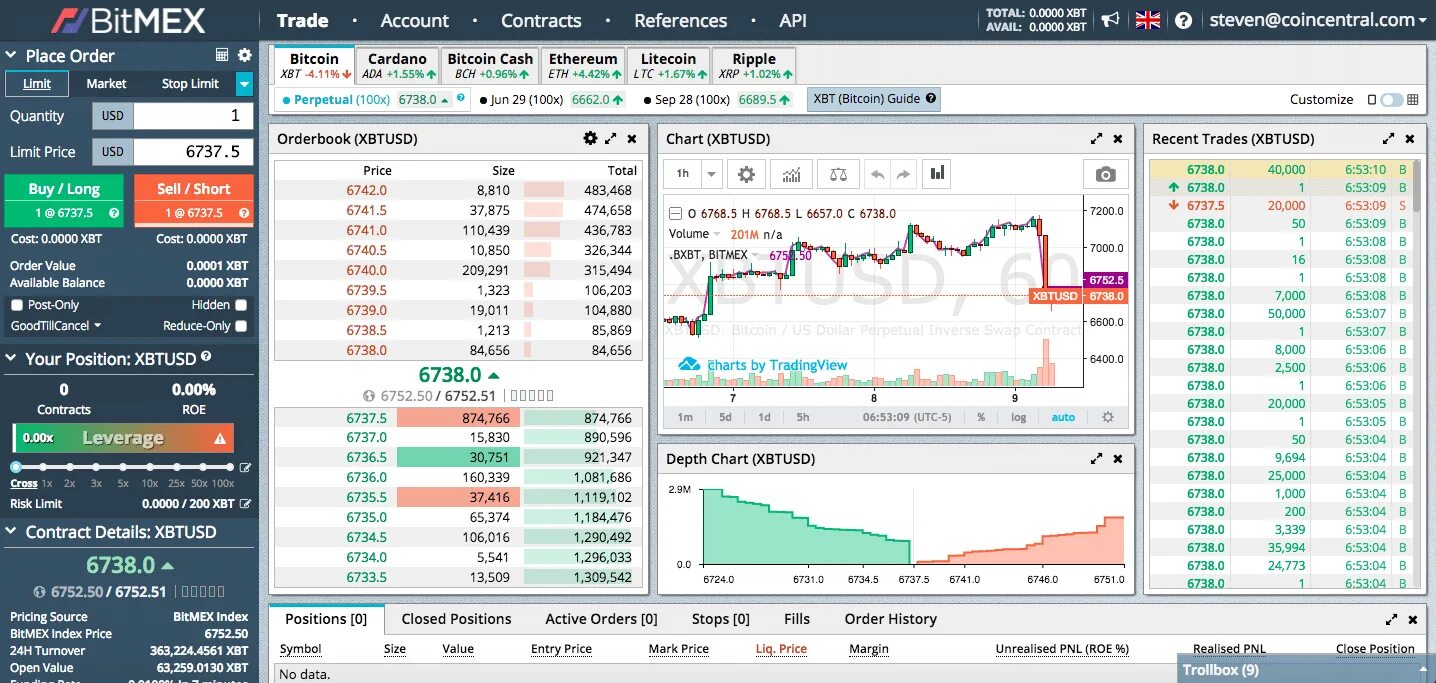Open chart properties gear in chart toolbar
This screenshot has width=1436, height=683.
tap(746, 174)
